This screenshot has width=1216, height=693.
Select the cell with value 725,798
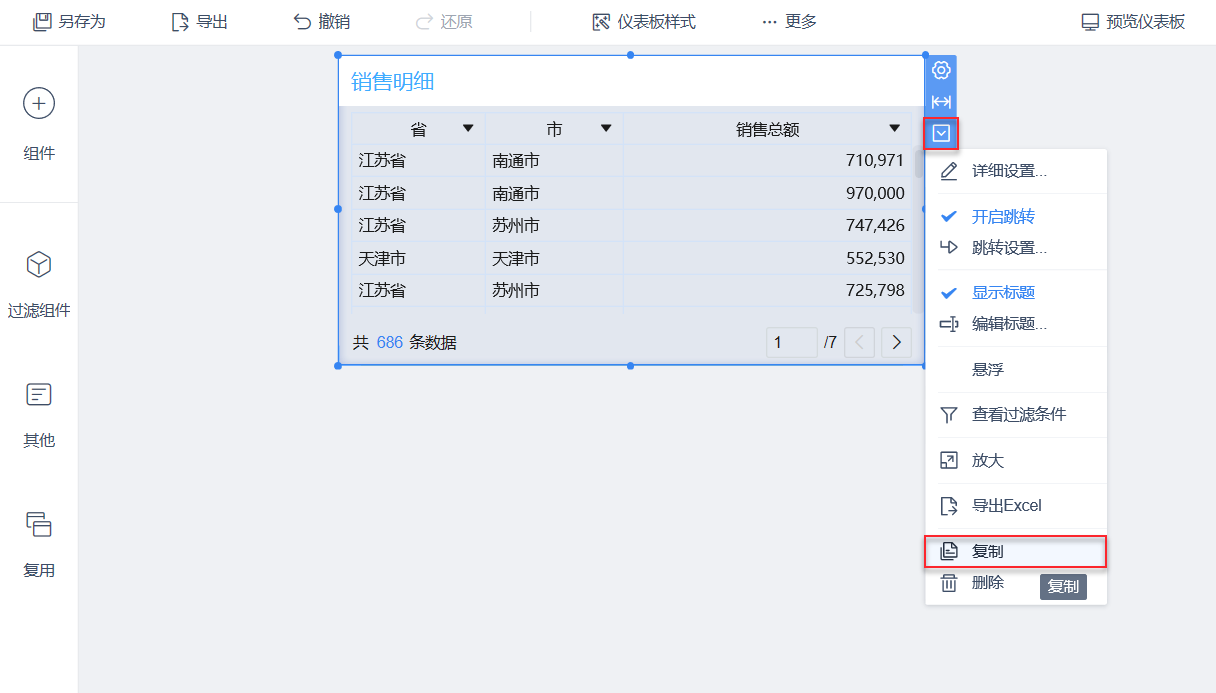768,290
